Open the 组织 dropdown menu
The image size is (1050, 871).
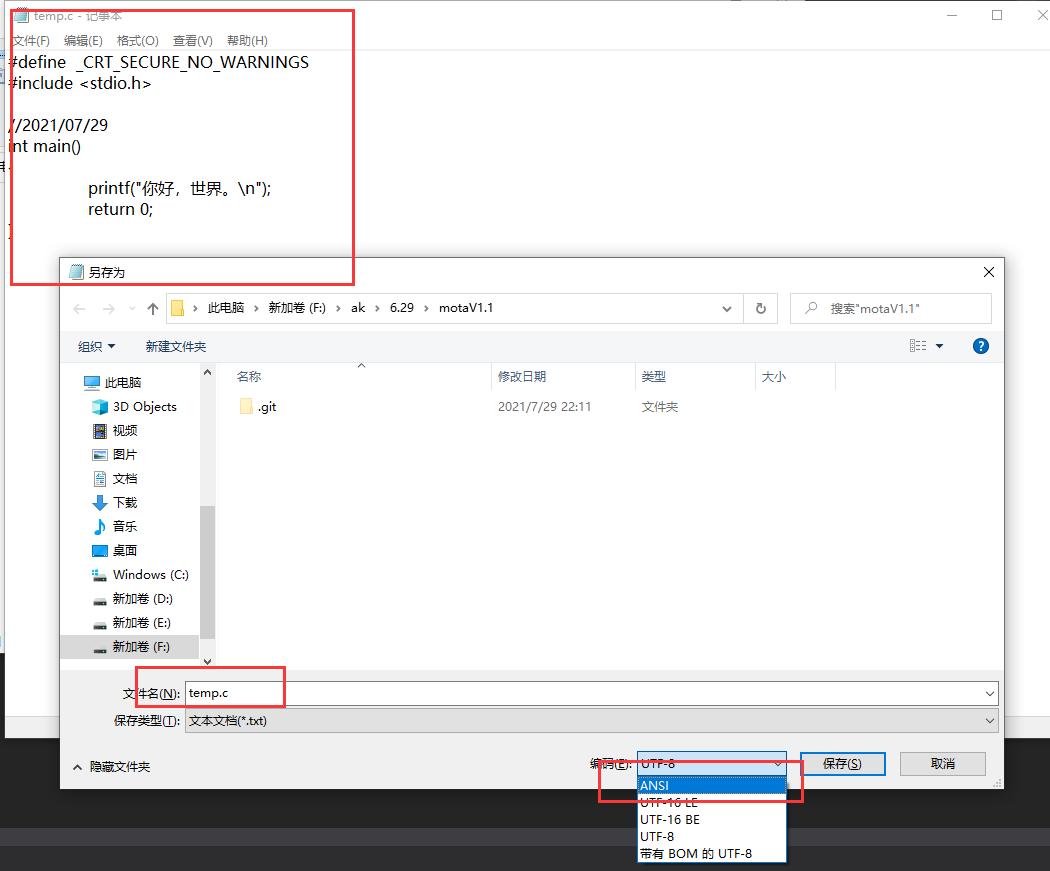(x=96, y=347)
